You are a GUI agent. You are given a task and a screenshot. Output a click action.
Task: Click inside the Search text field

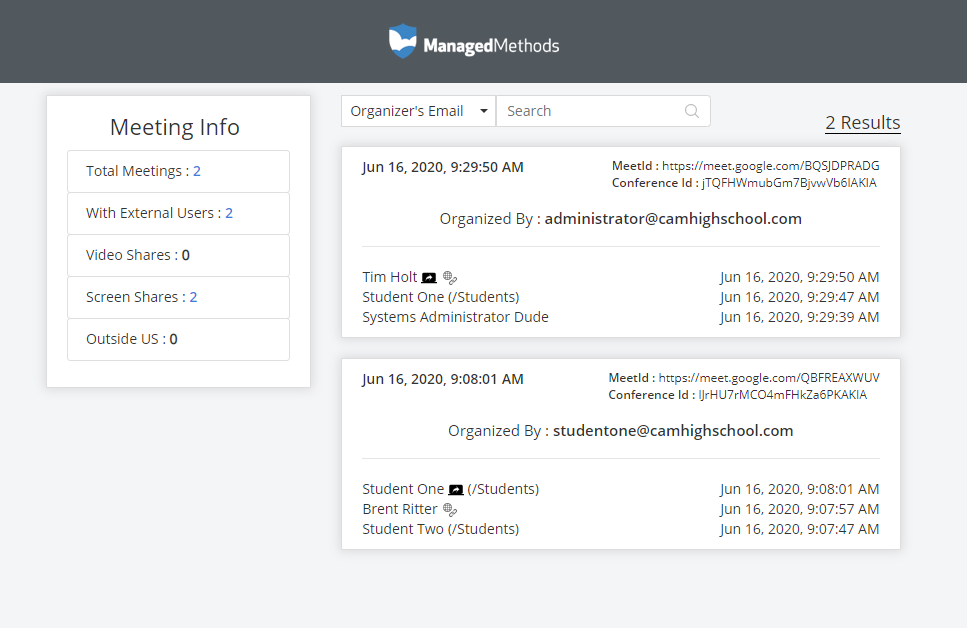click(590, 111)
